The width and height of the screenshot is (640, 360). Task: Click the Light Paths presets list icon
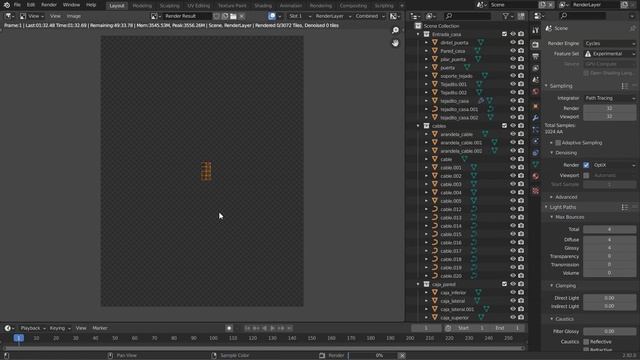[x=624, y=207]
